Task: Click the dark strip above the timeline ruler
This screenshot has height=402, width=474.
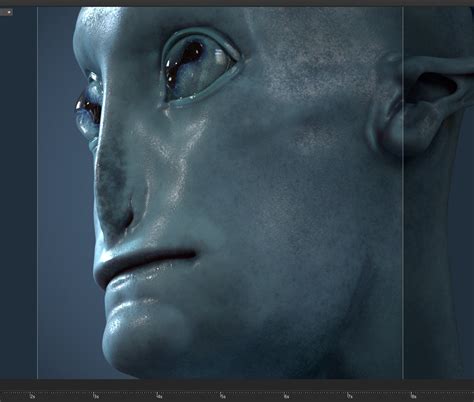Action: (237, 384)
